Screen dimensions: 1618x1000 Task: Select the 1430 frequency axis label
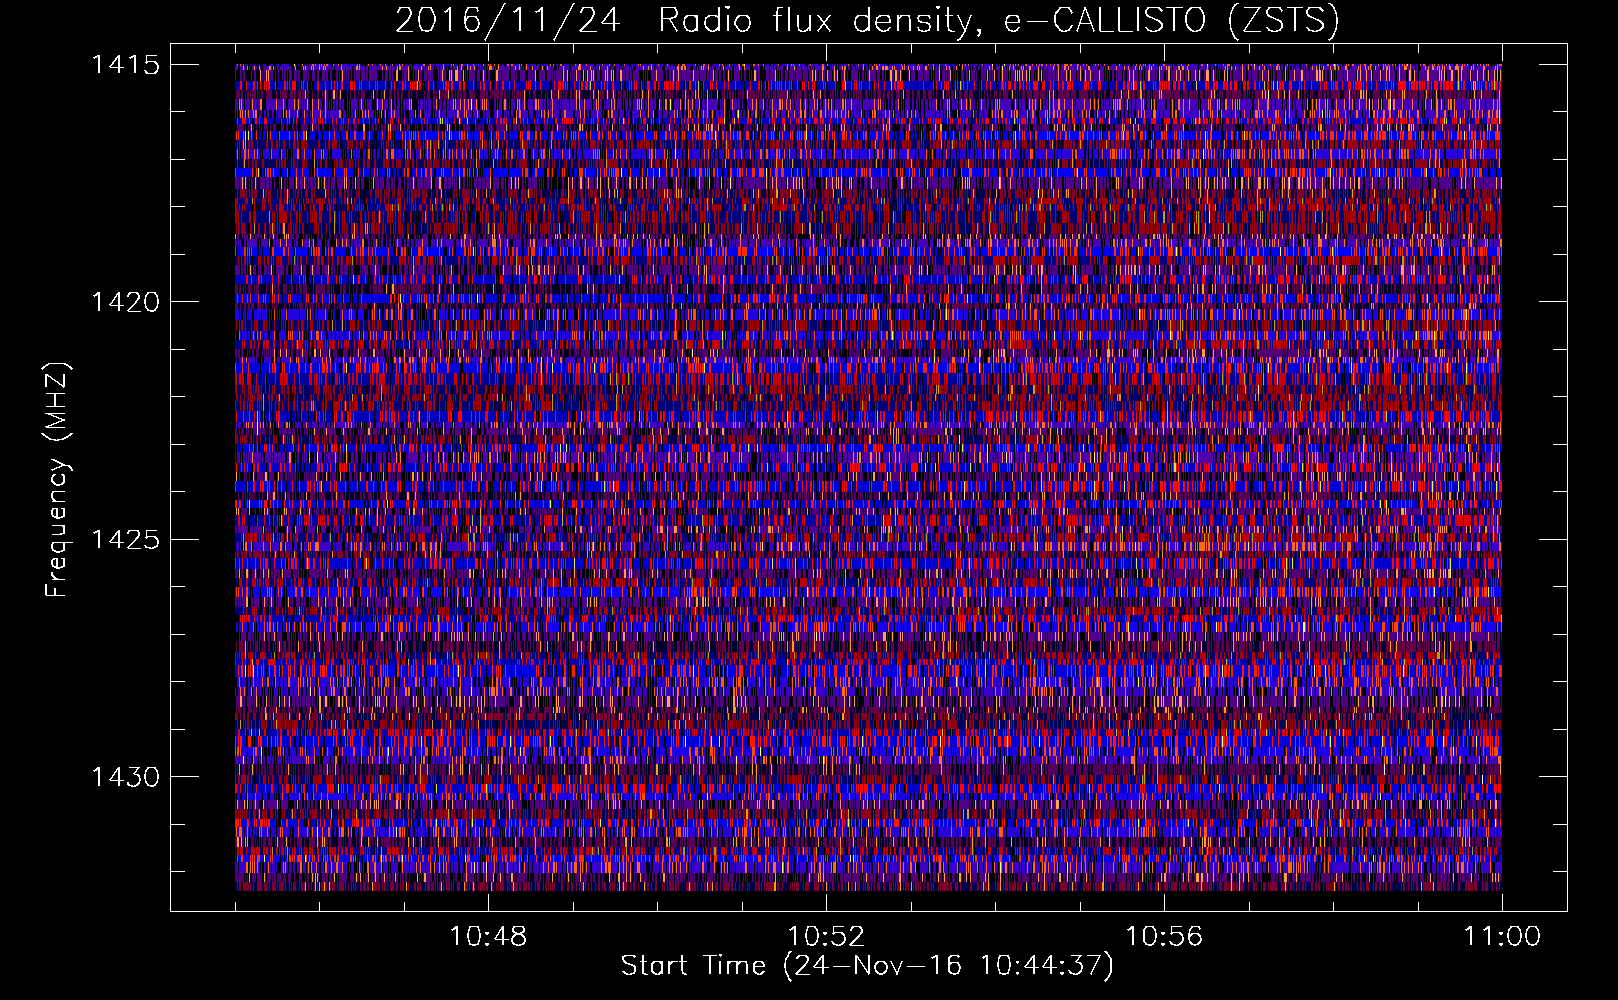pos(125,777)
